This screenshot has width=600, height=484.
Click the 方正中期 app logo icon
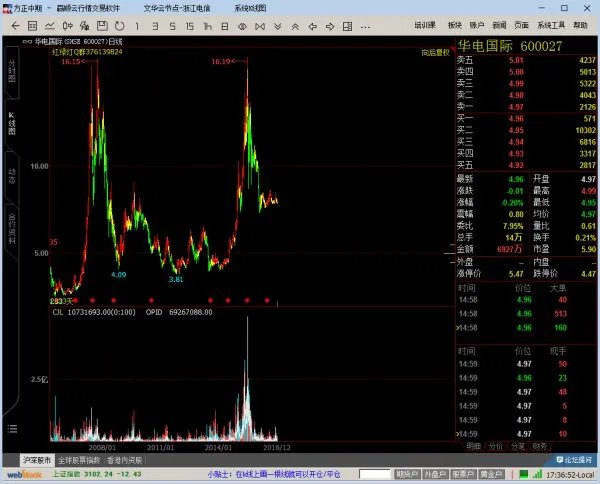pos(7,7)
